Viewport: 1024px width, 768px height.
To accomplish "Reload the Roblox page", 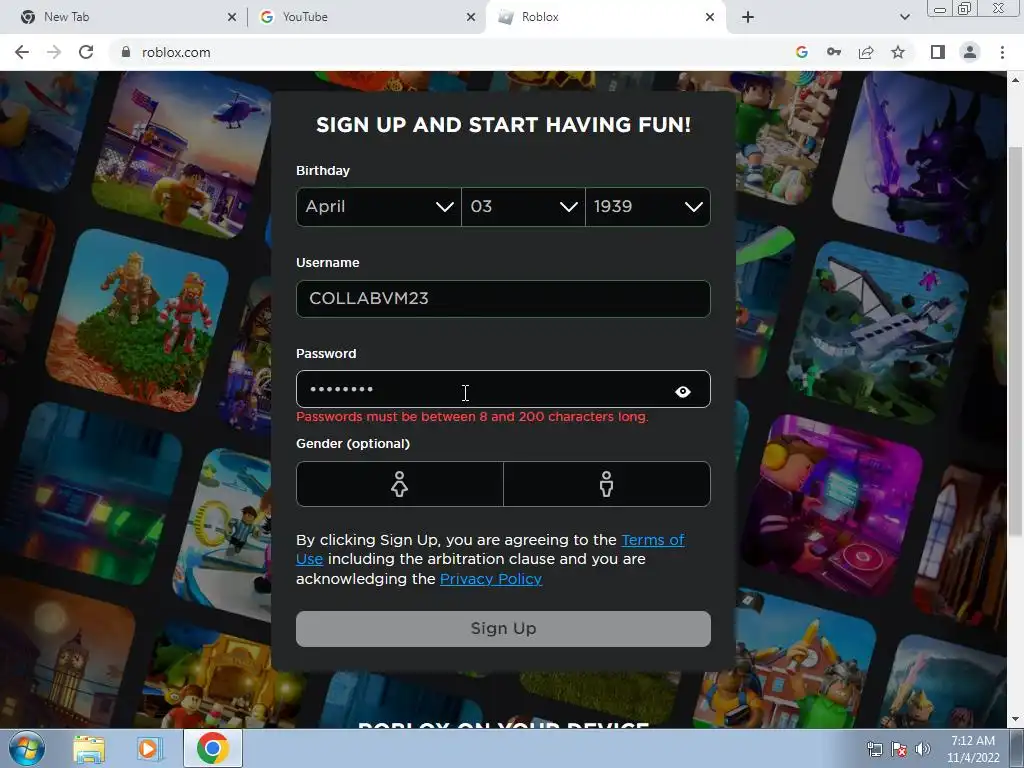I will tap(86, 52).
